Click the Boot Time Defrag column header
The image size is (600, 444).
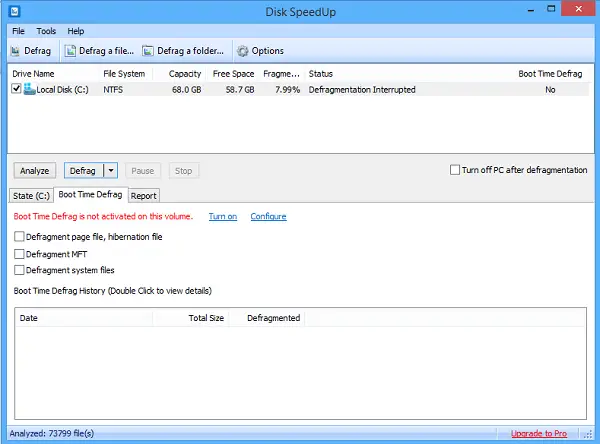(550, 74)
